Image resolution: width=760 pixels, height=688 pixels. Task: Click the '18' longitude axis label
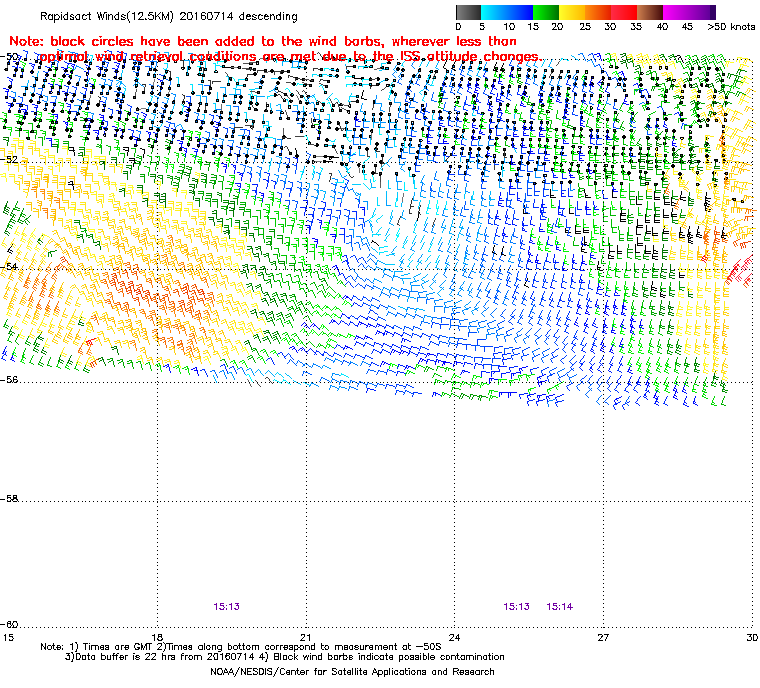click(x=157, y=637)
